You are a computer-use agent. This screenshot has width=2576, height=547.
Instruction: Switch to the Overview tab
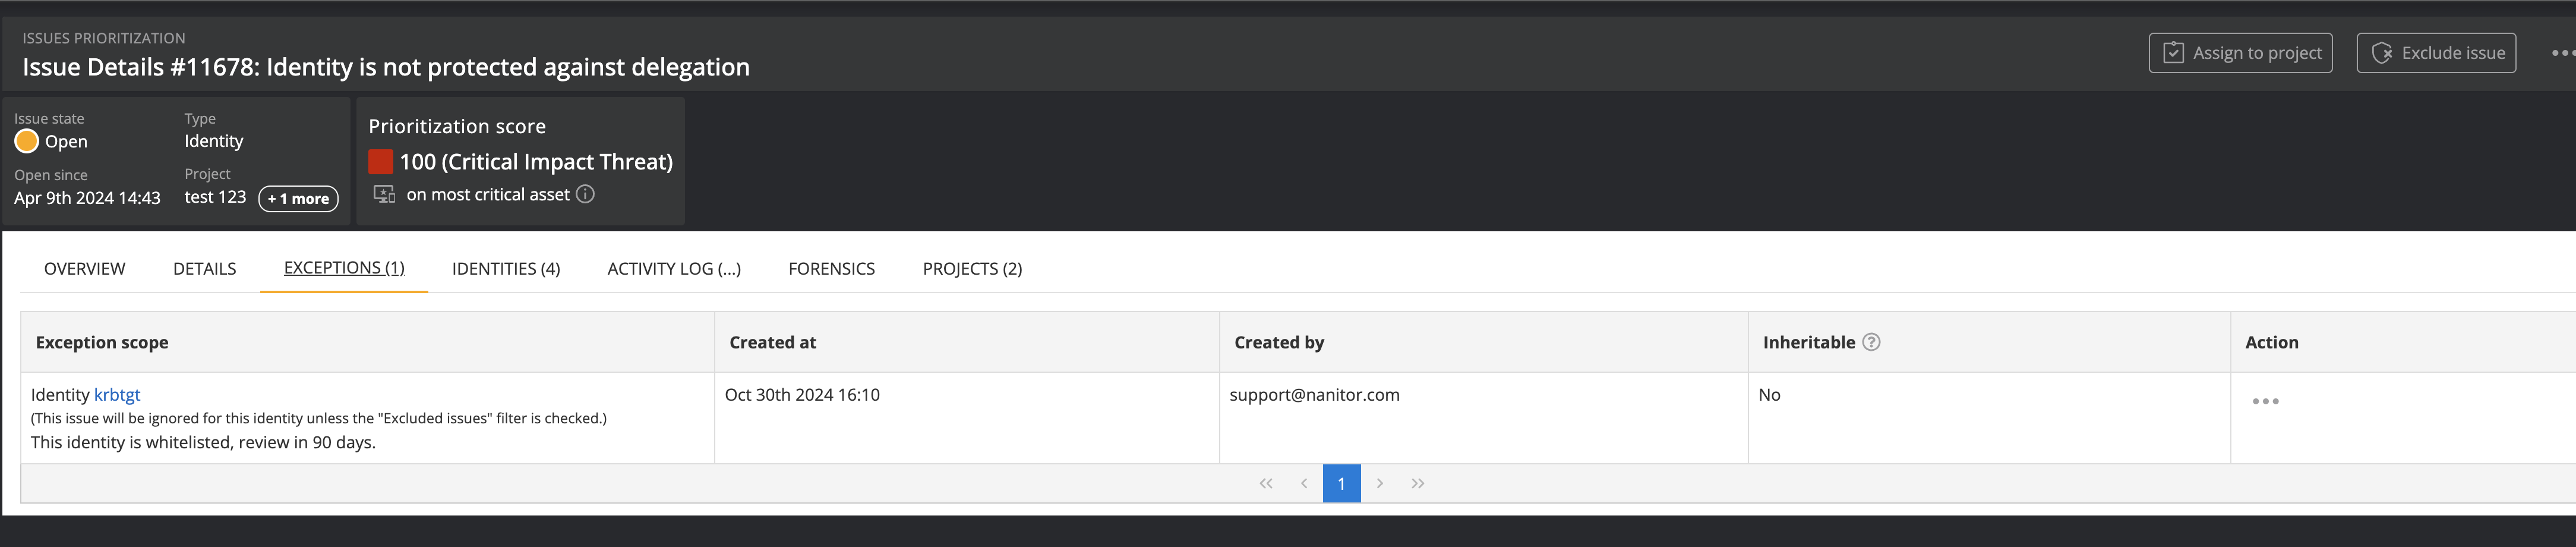tap(85, 268)
